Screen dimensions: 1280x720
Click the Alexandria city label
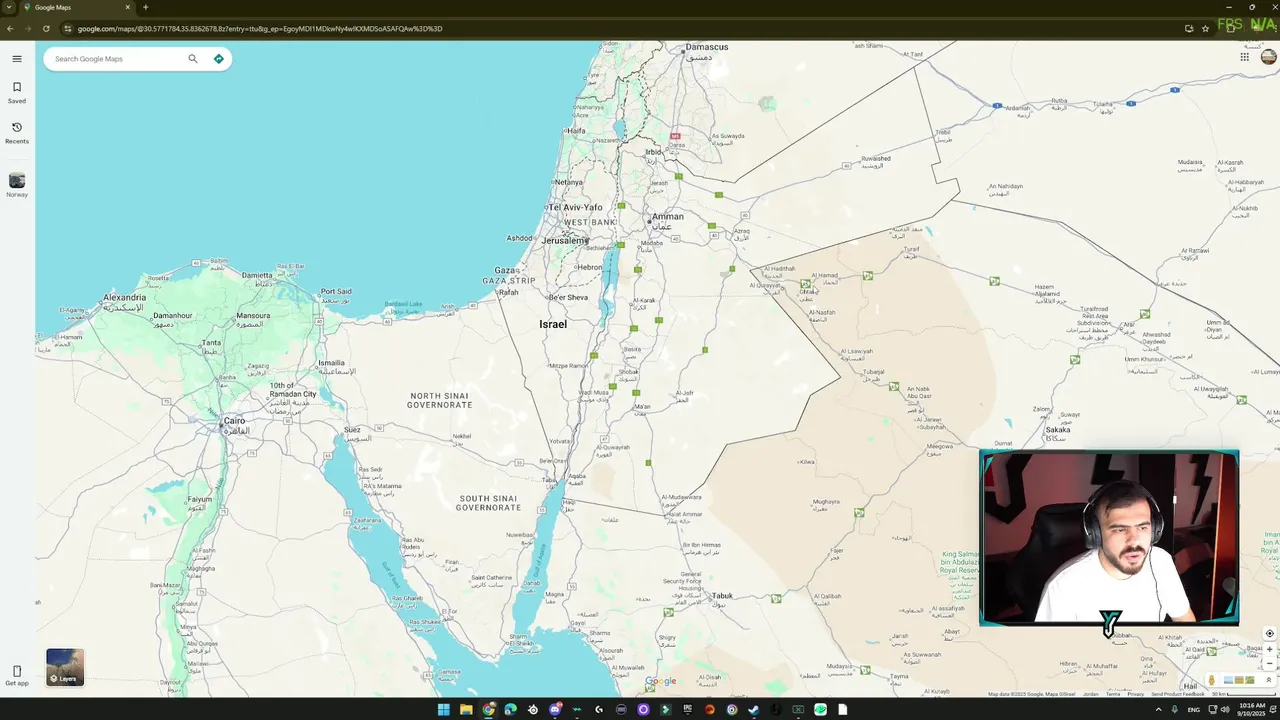124,297
